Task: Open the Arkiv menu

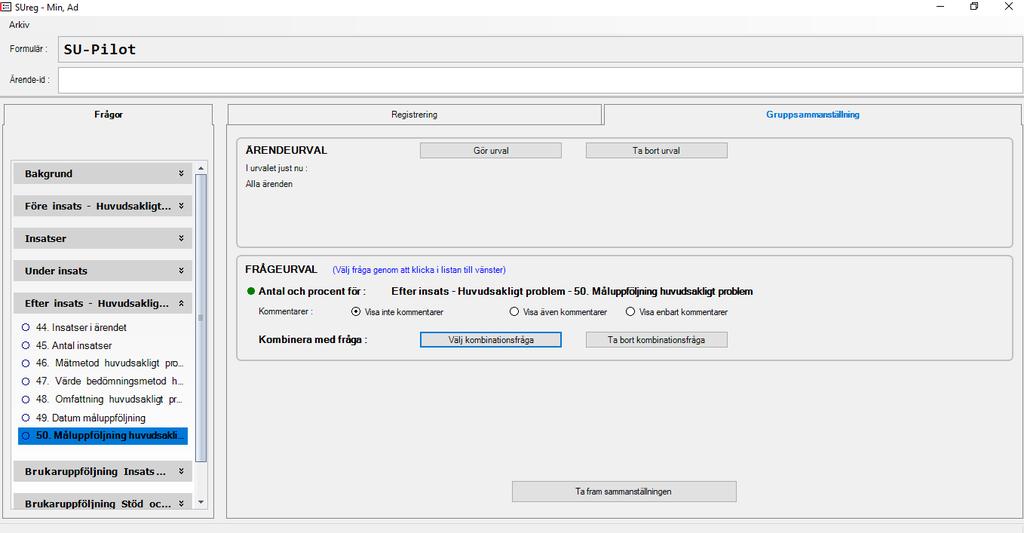Action: click(x=19, y=25)
